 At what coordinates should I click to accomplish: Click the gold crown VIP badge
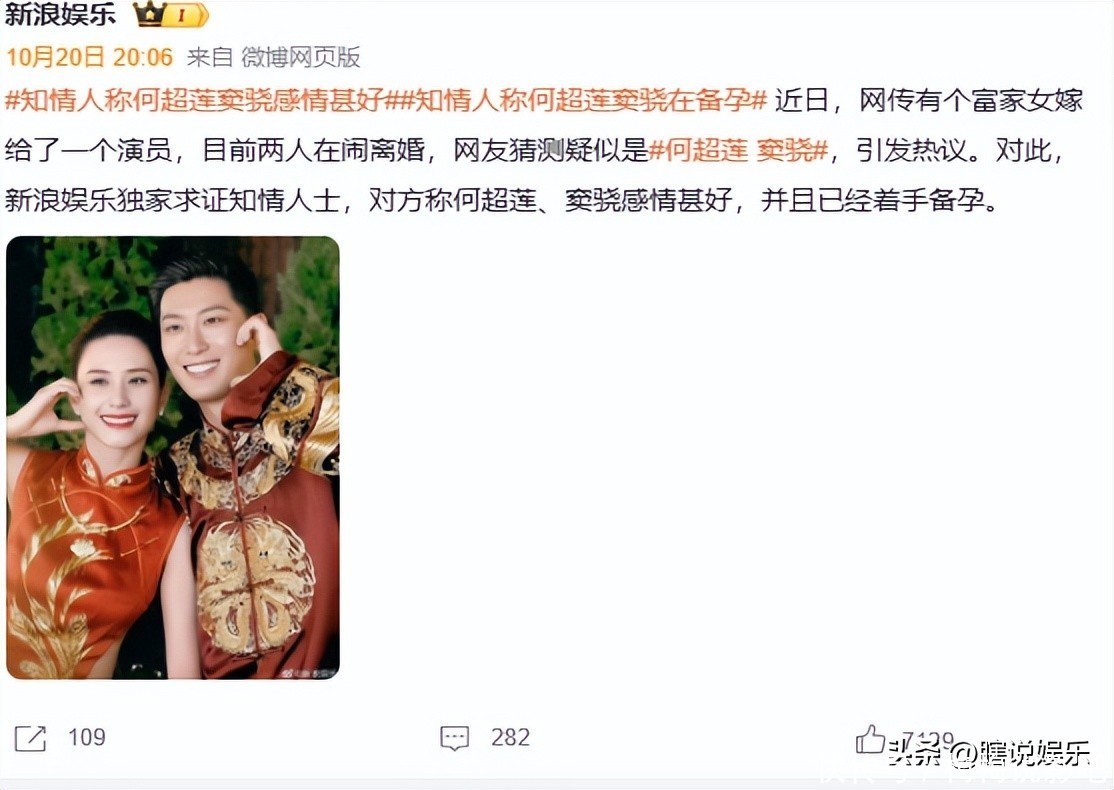[x=151, y=14]
